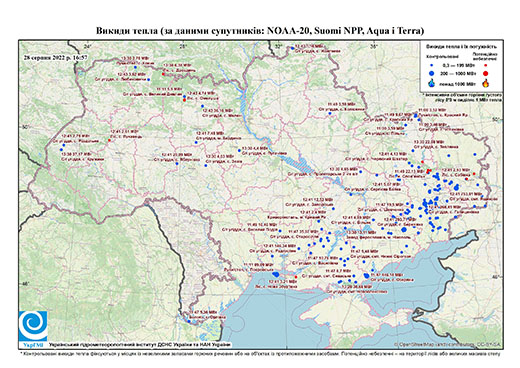The height and width of the screenshot is (368, 520).
Task: Click the medium red circle in legend
Action: (x=485, y=73)
